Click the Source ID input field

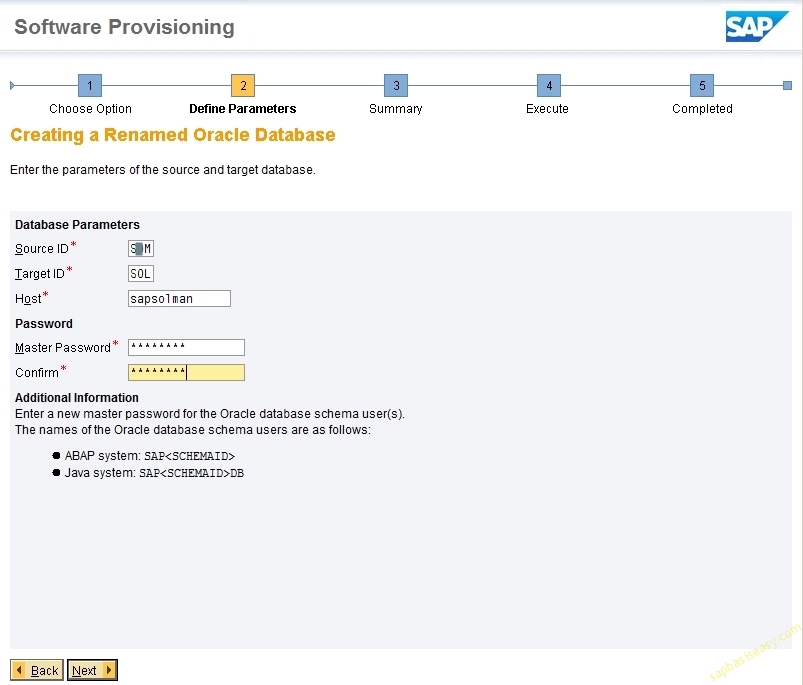click(141, 249)
